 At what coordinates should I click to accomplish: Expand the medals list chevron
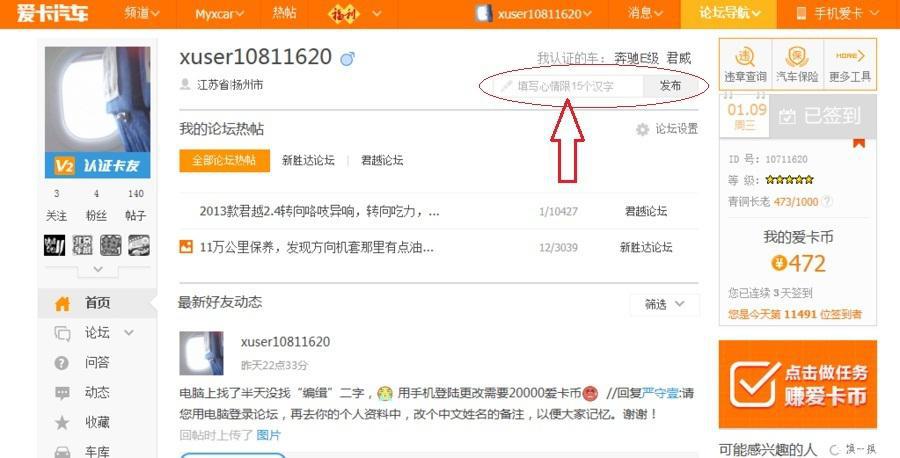click(x=98, y=269)
